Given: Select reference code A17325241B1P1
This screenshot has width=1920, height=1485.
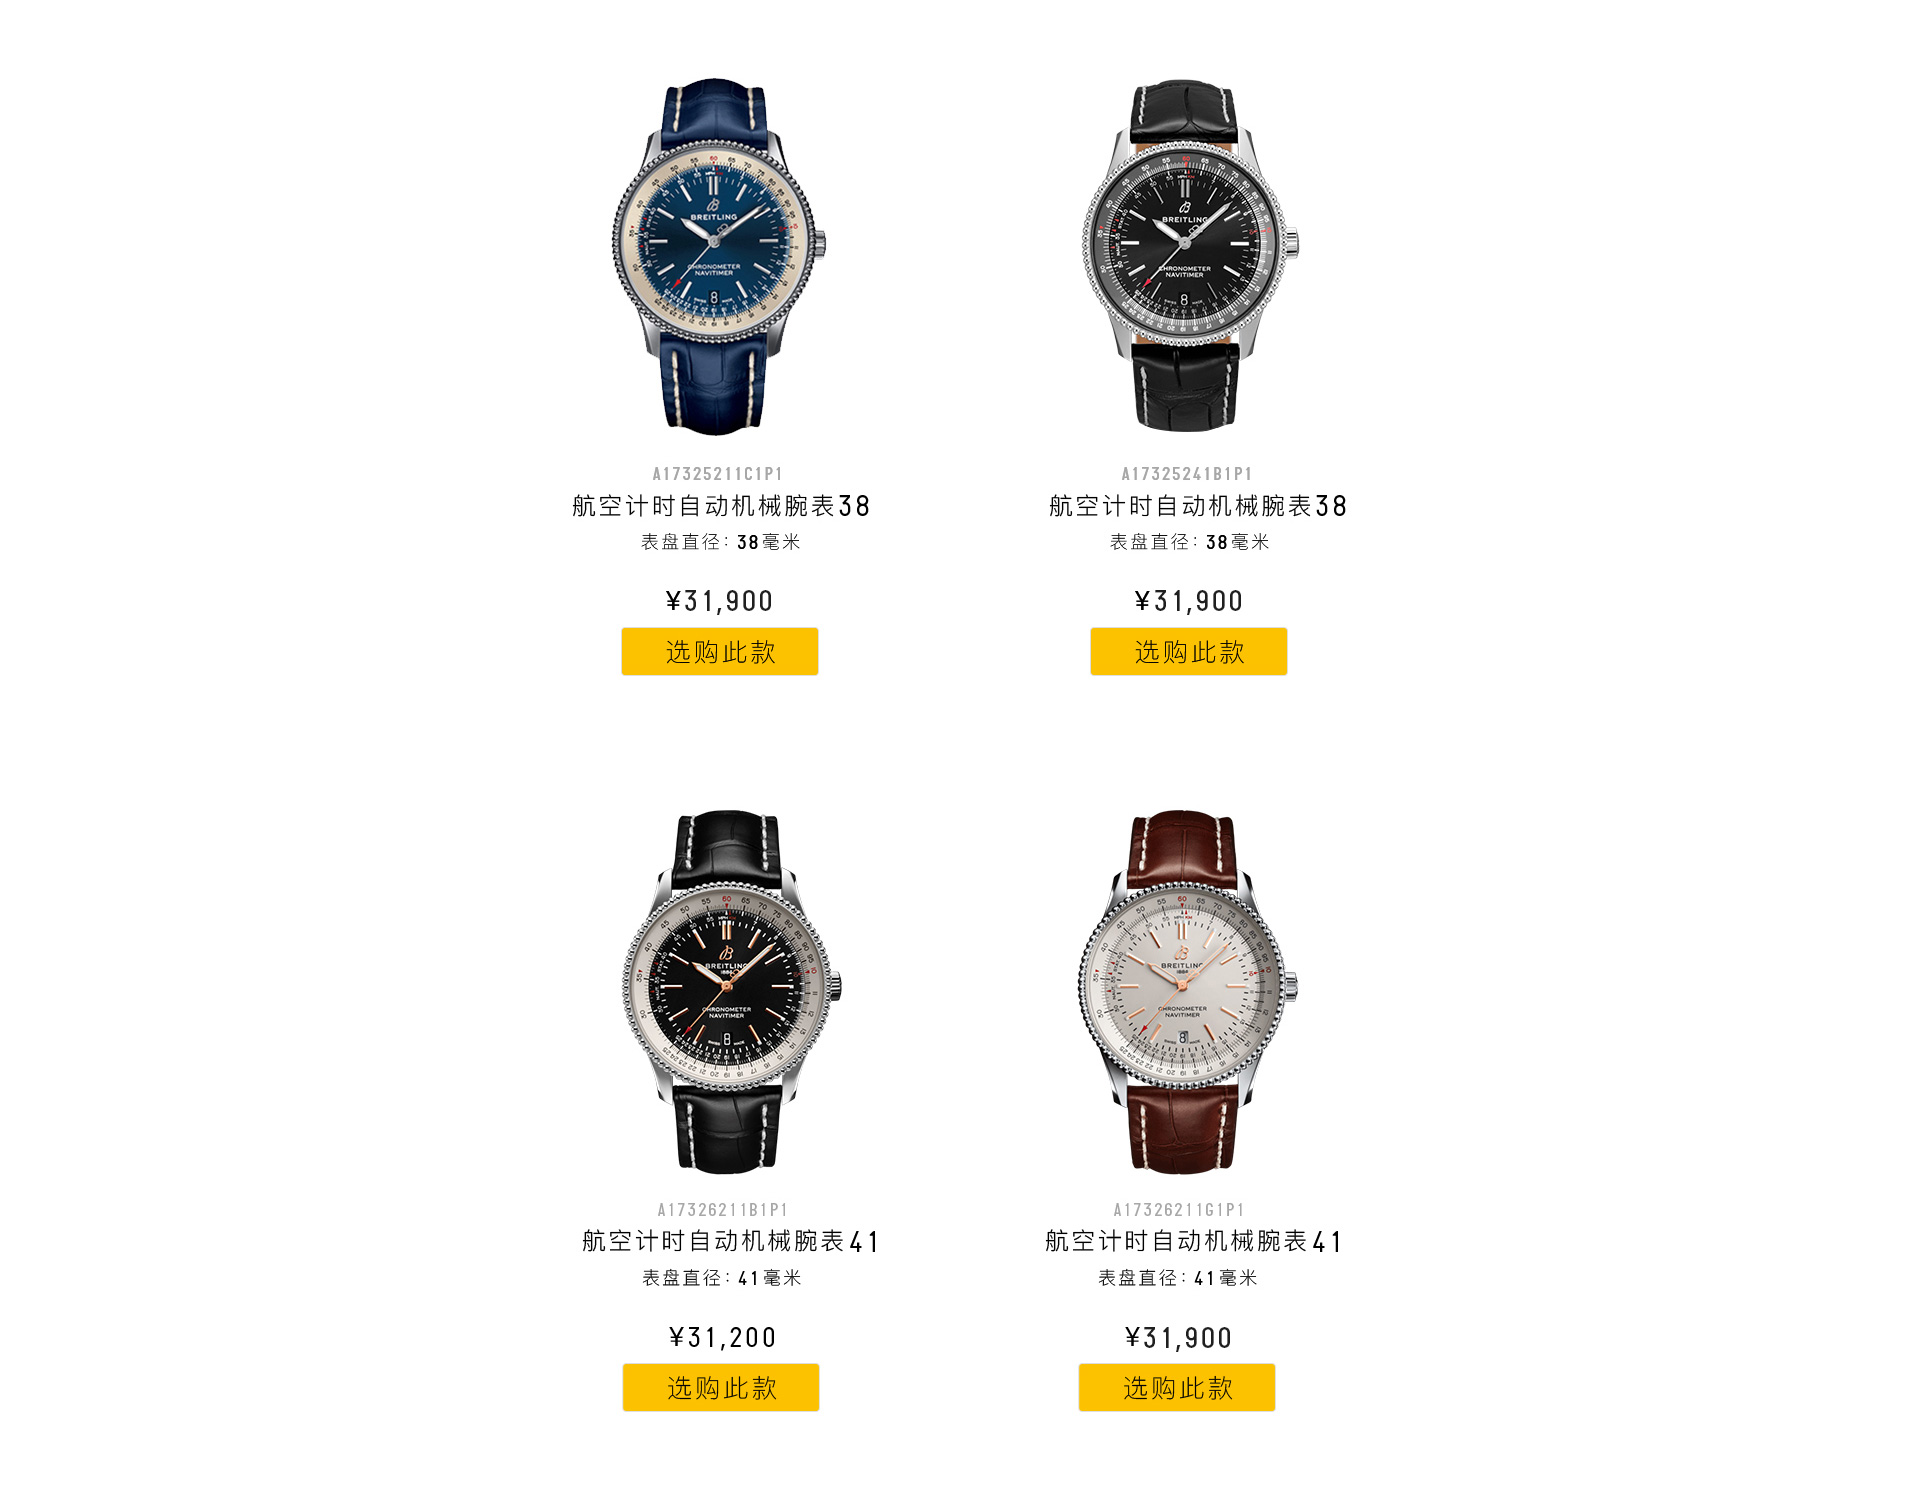Looking at the screenshot, I should (1187, 474).
